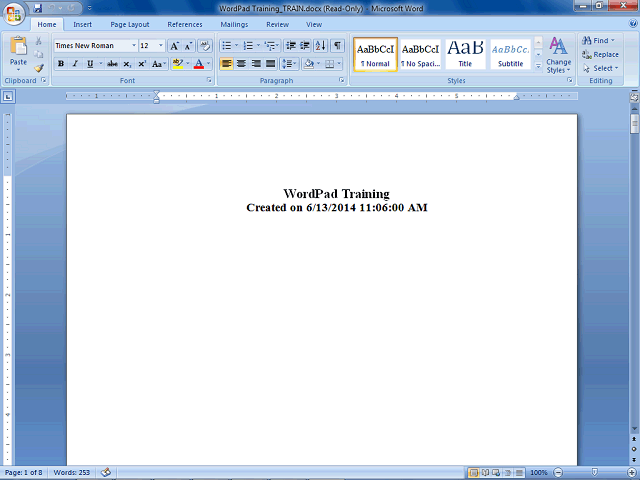Screen dimensions: 640x480
Task: Click the yellow text highlight color
Action: pyautogui.click(x=178, y=64)
